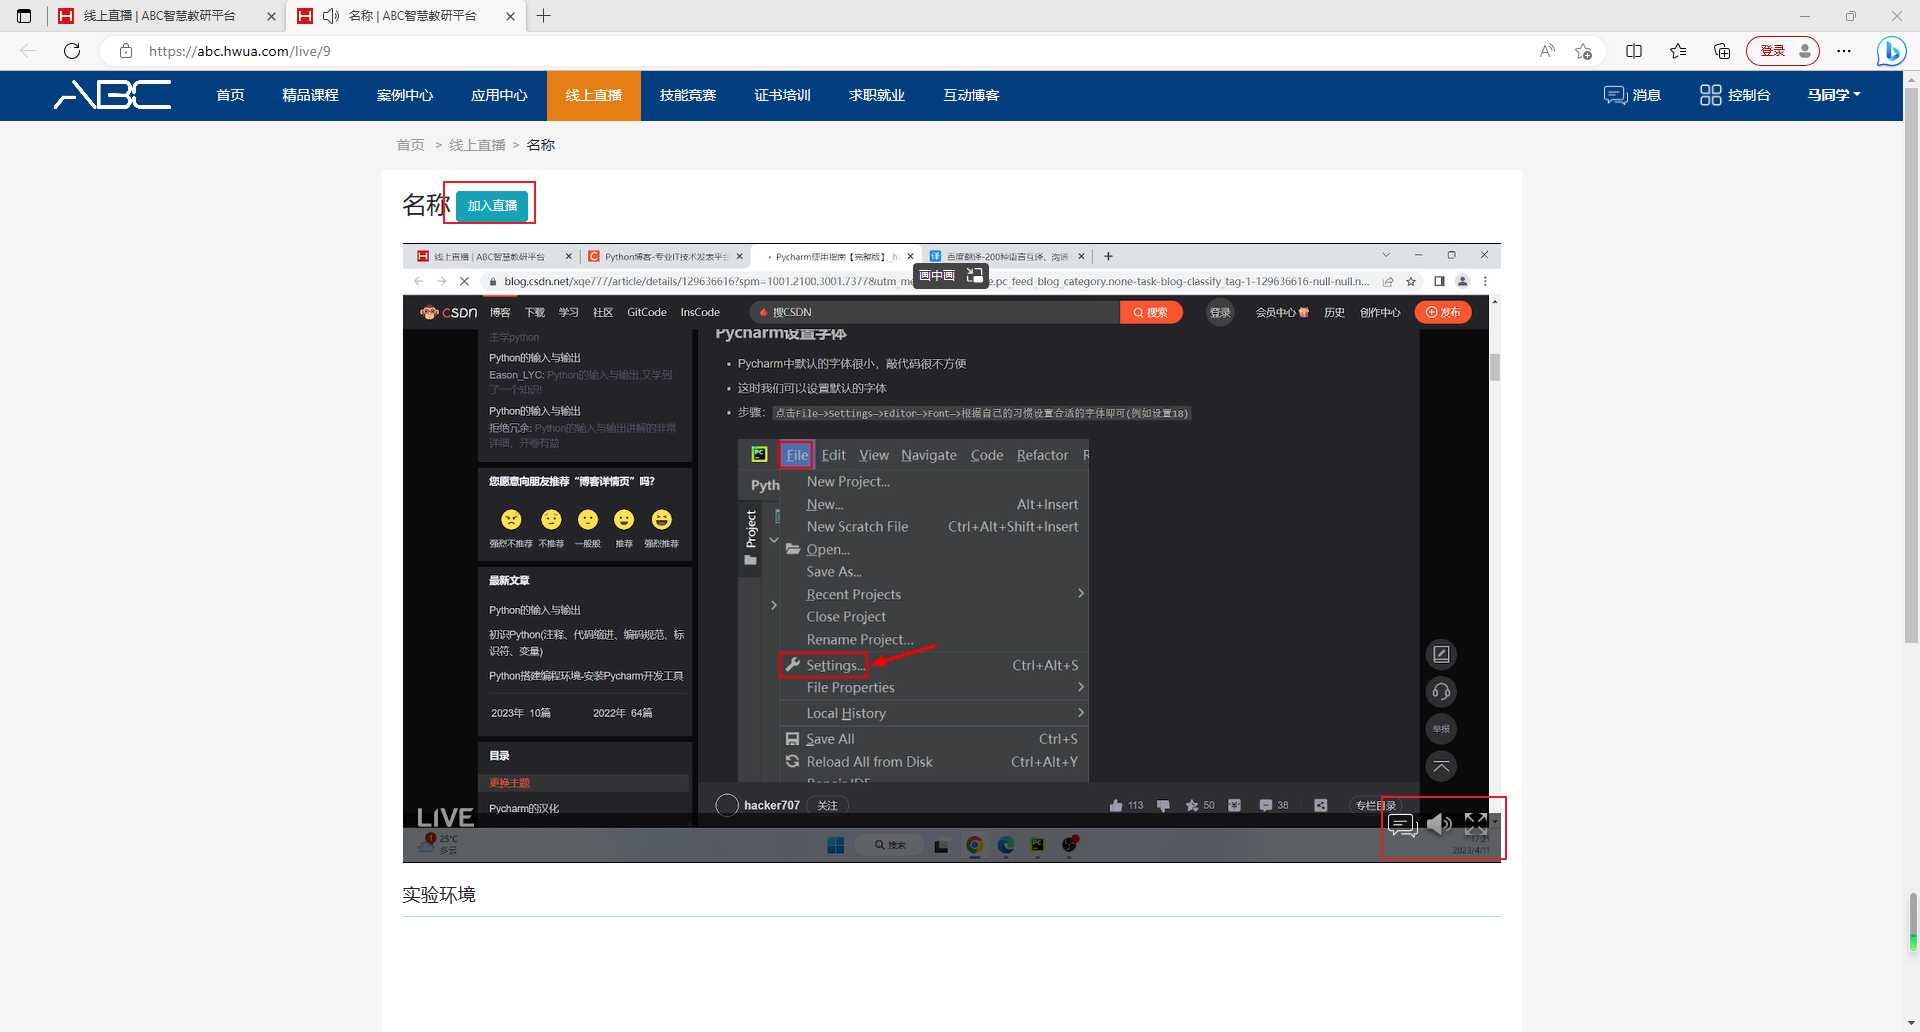Click the 加入直播 button
Screen dimensions: 1920x1032
tap(492, 205)
